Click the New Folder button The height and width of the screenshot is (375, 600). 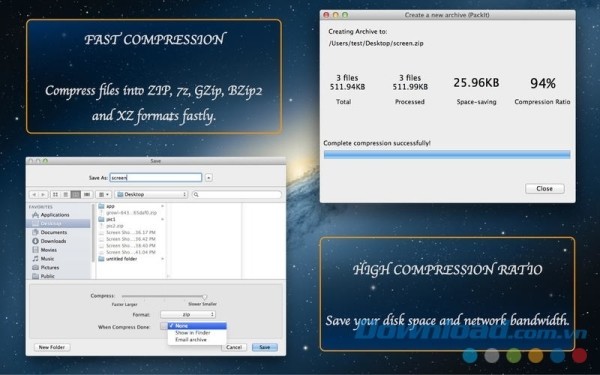tap(52, 347)
